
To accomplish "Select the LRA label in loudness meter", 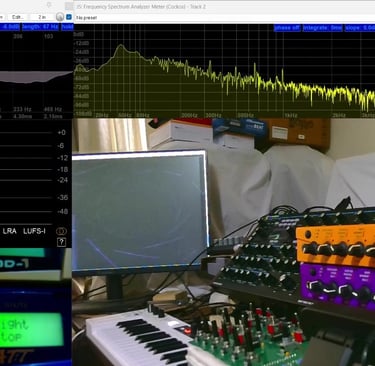I will point(10,231).
